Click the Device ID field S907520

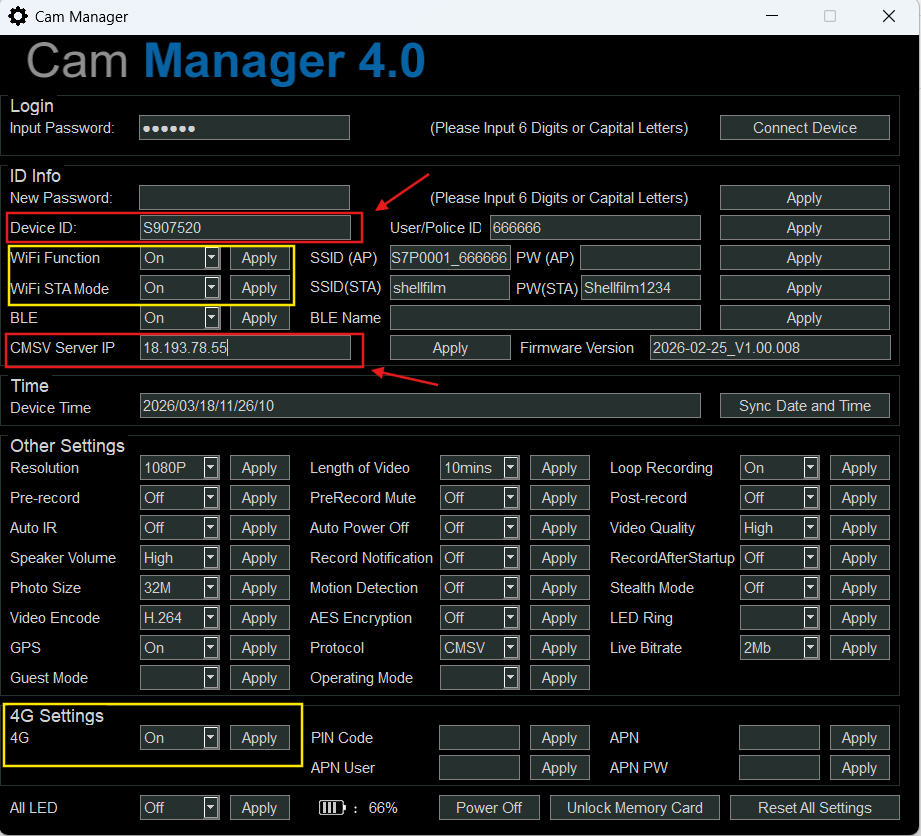(246, 228)
